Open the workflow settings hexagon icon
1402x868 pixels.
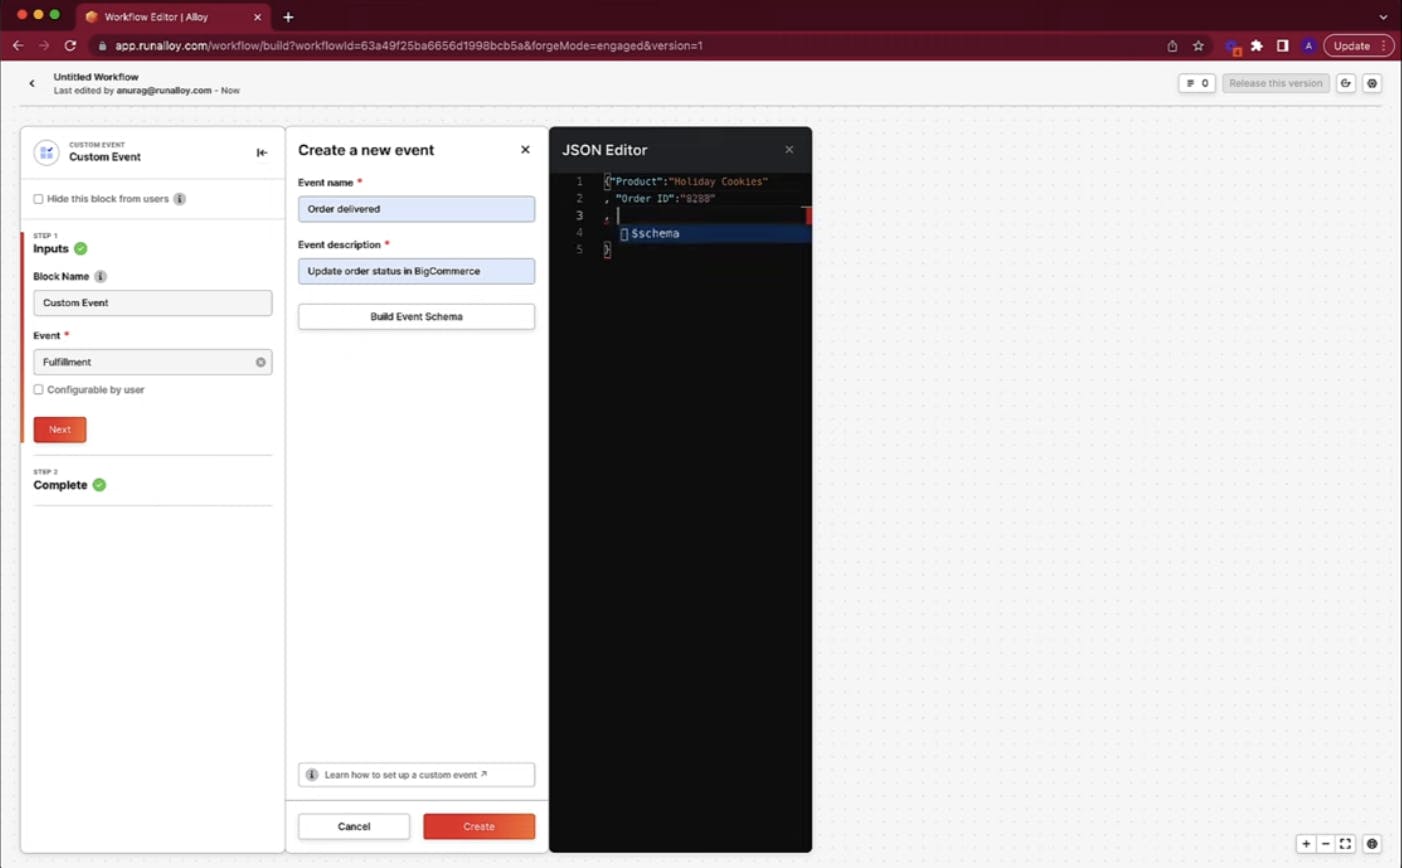coord(1372,83)
